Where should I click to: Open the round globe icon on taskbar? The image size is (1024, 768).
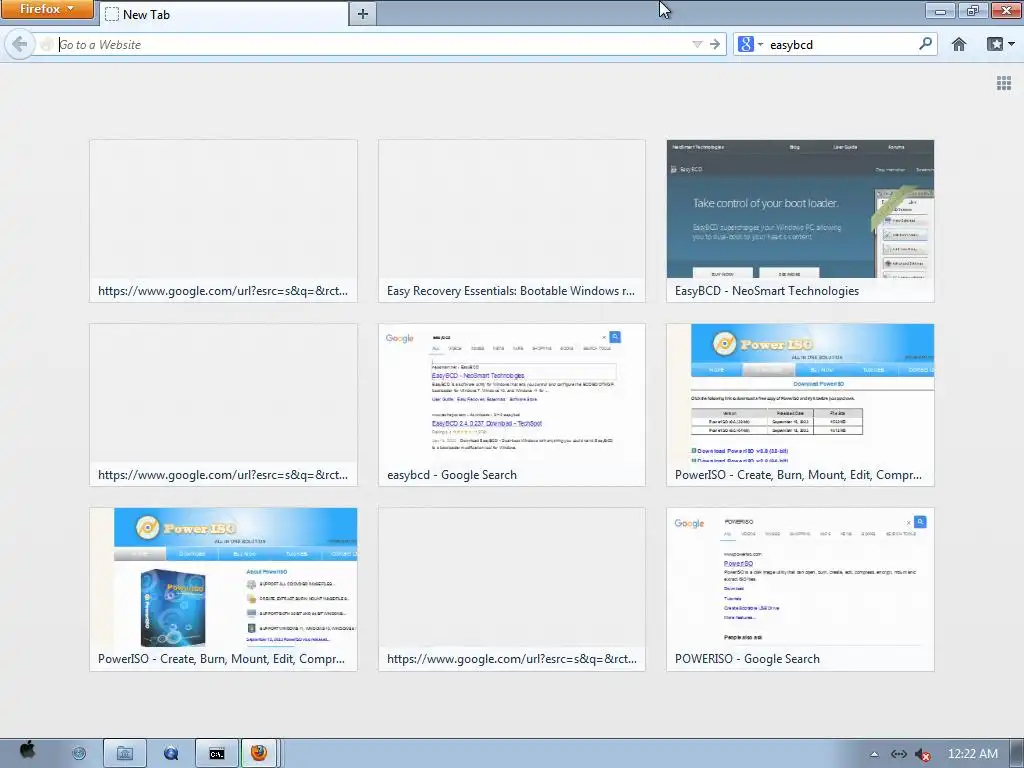tap(79, 754)
